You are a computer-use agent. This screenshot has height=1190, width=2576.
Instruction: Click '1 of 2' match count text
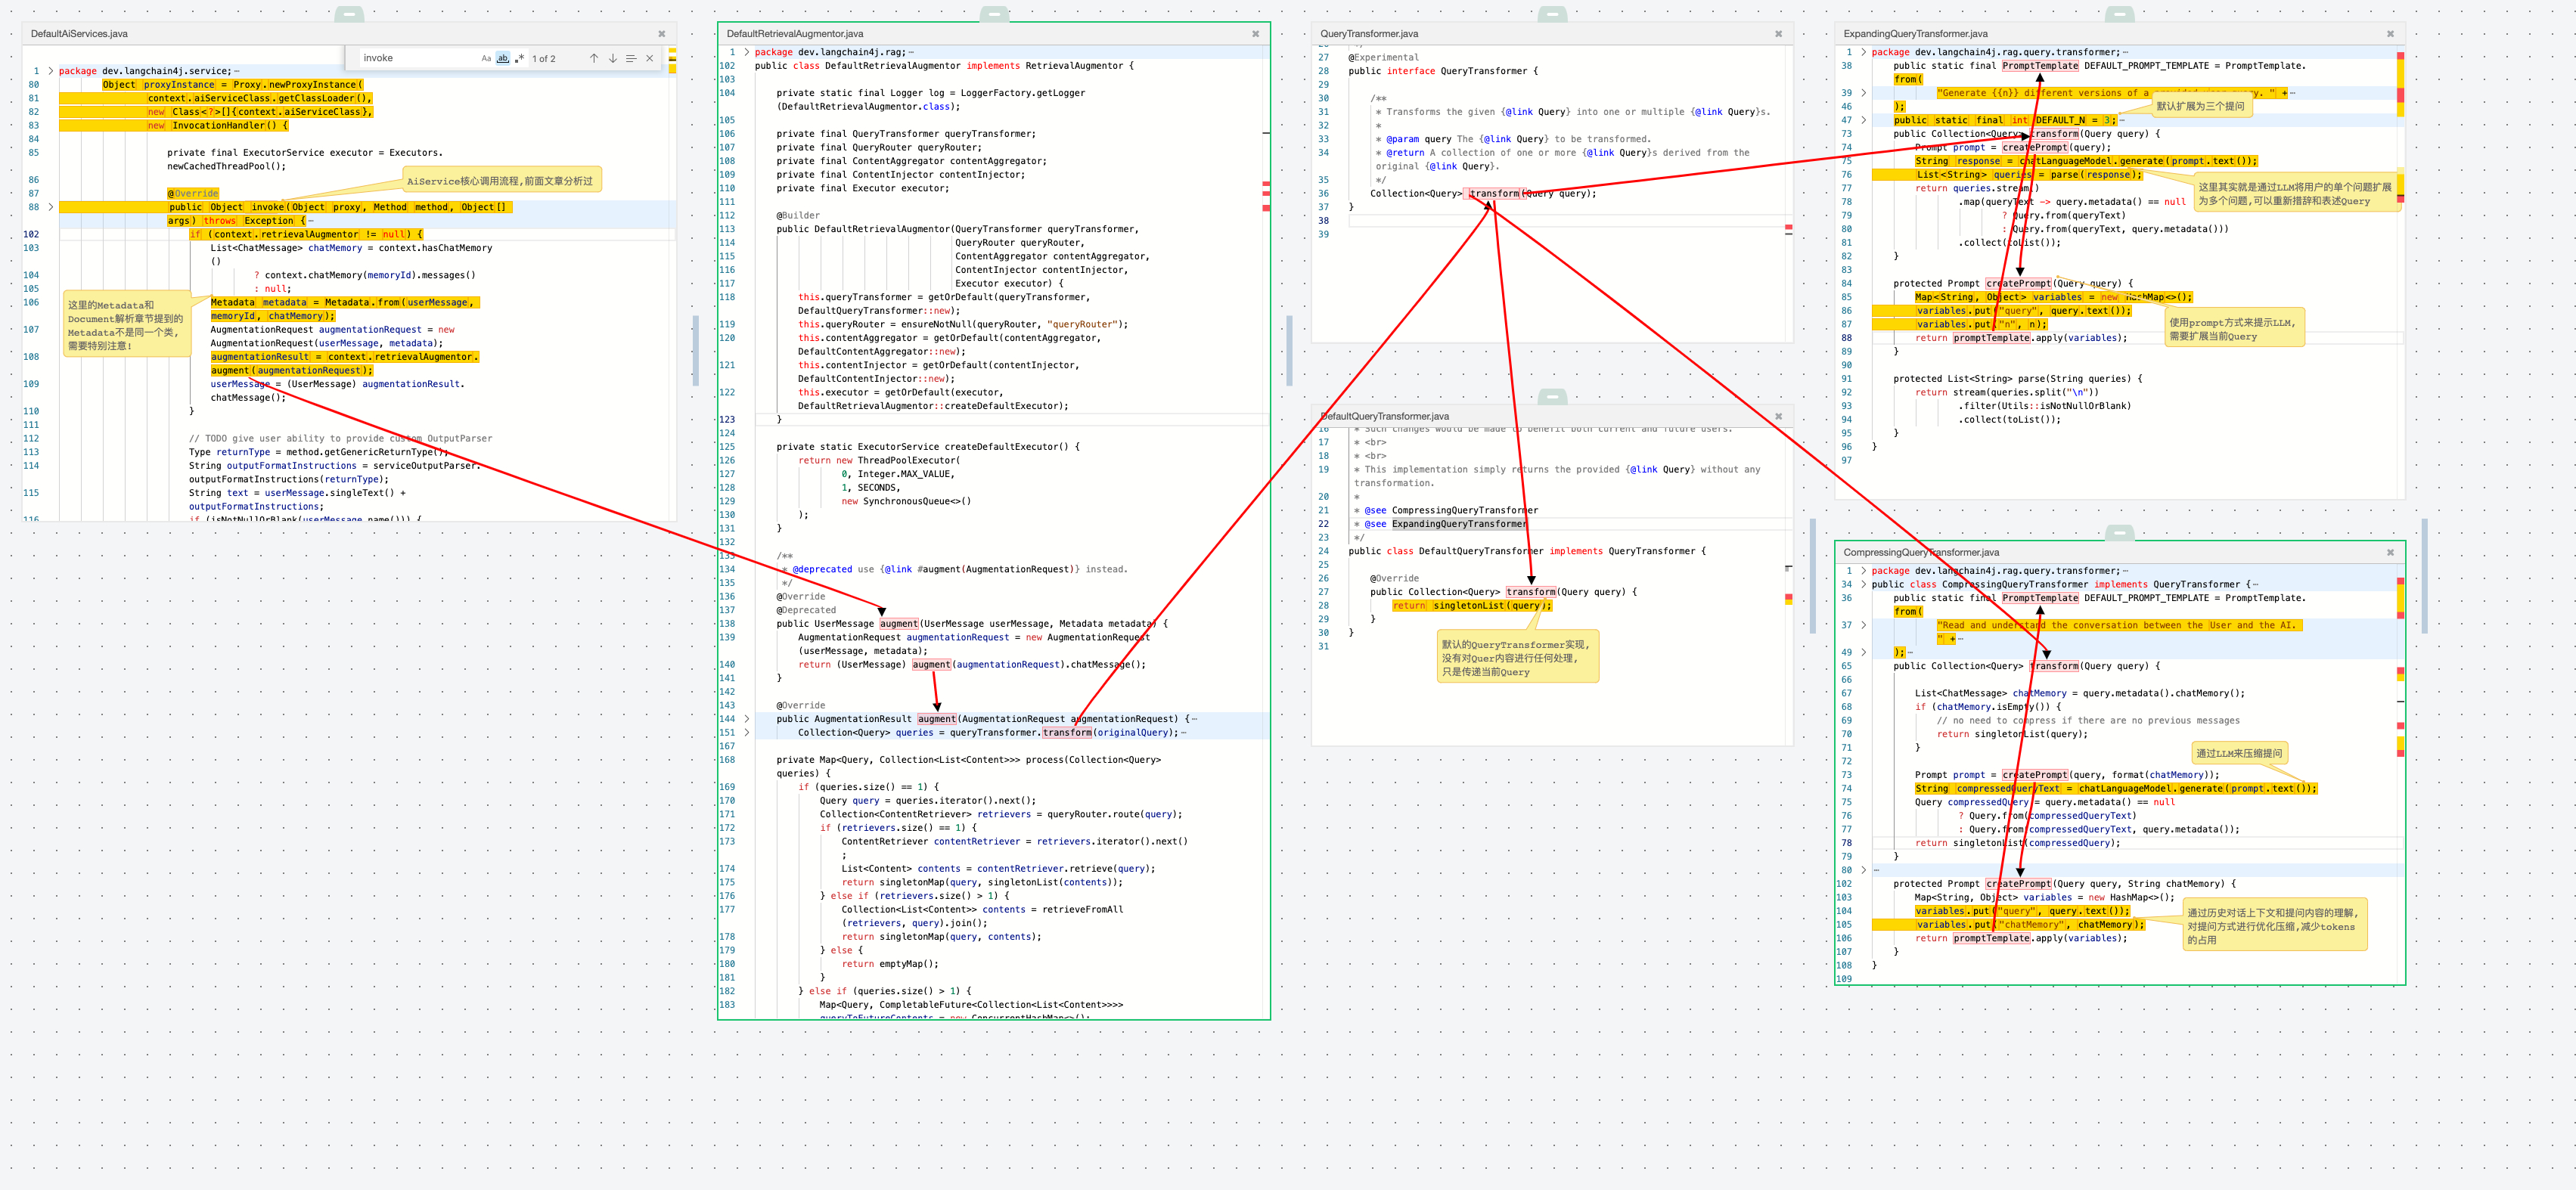click(x=543, y=59)
